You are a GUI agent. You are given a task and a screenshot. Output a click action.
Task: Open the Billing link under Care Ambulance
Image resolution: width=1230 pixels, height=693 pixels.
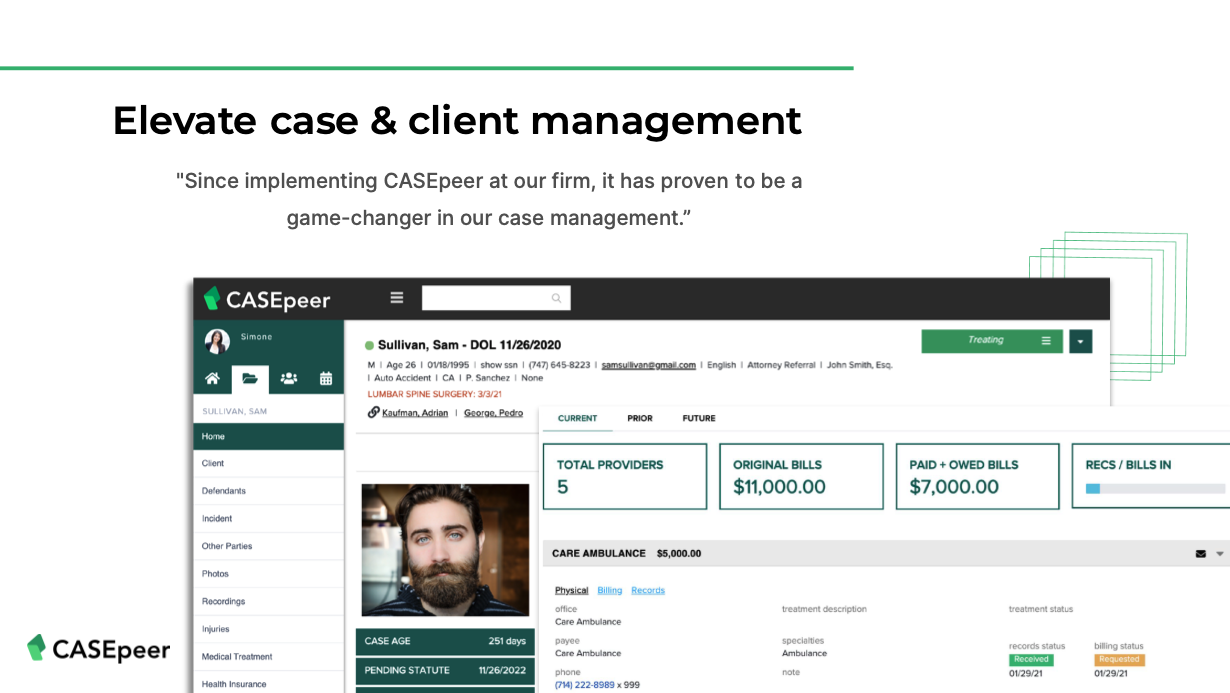click(610, 590)
